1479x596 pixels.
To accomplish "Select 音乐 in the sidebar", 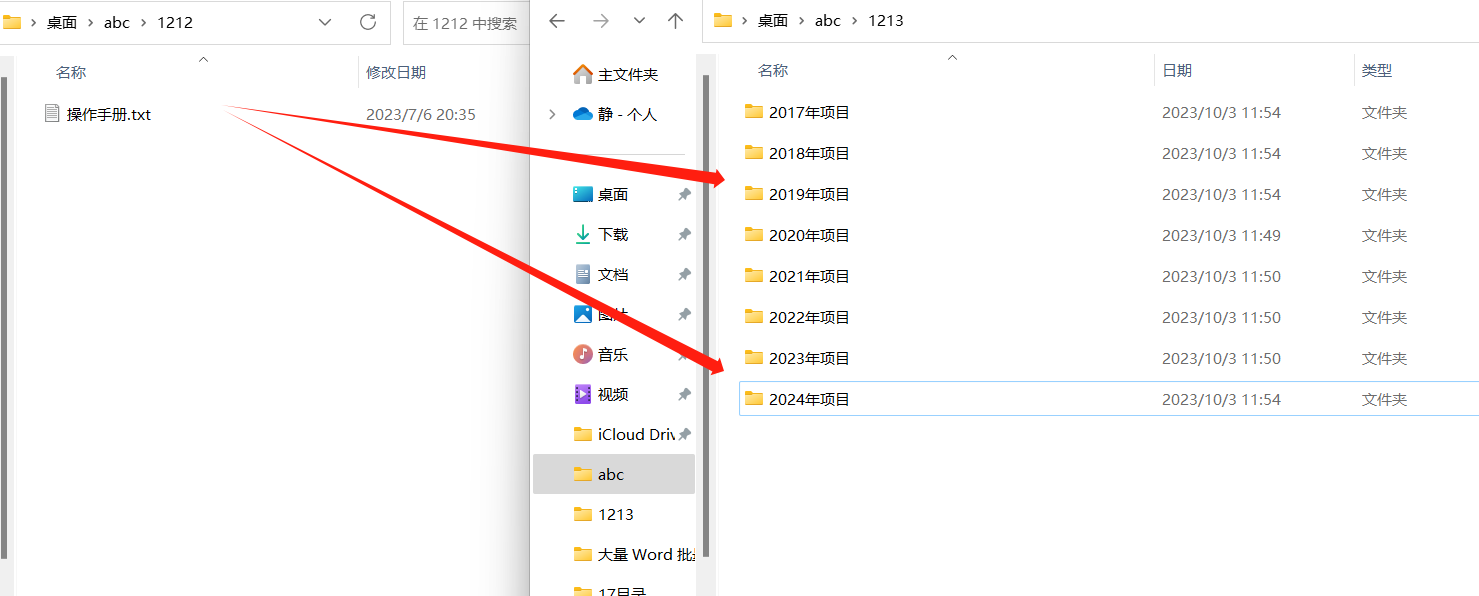I will pos(612,353).
